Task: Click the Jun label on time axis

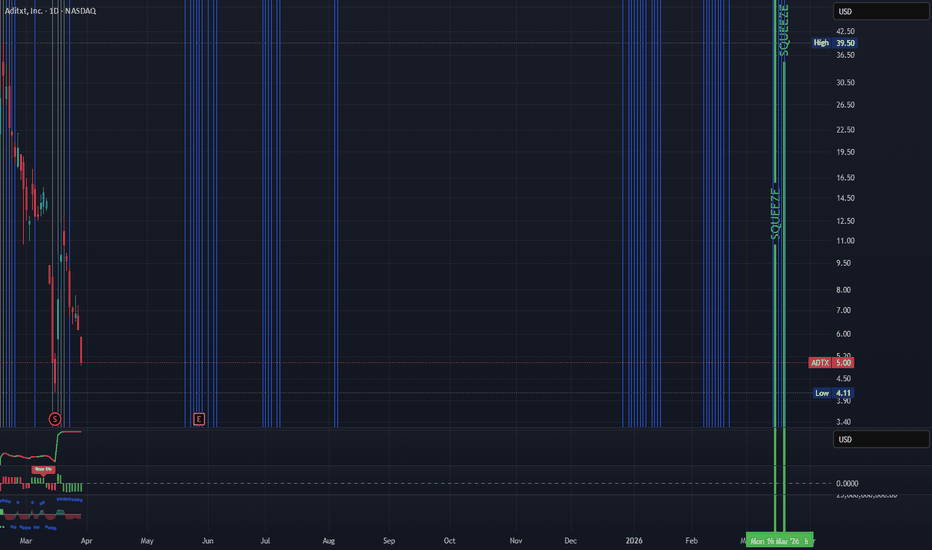Action: coord(207,541)
